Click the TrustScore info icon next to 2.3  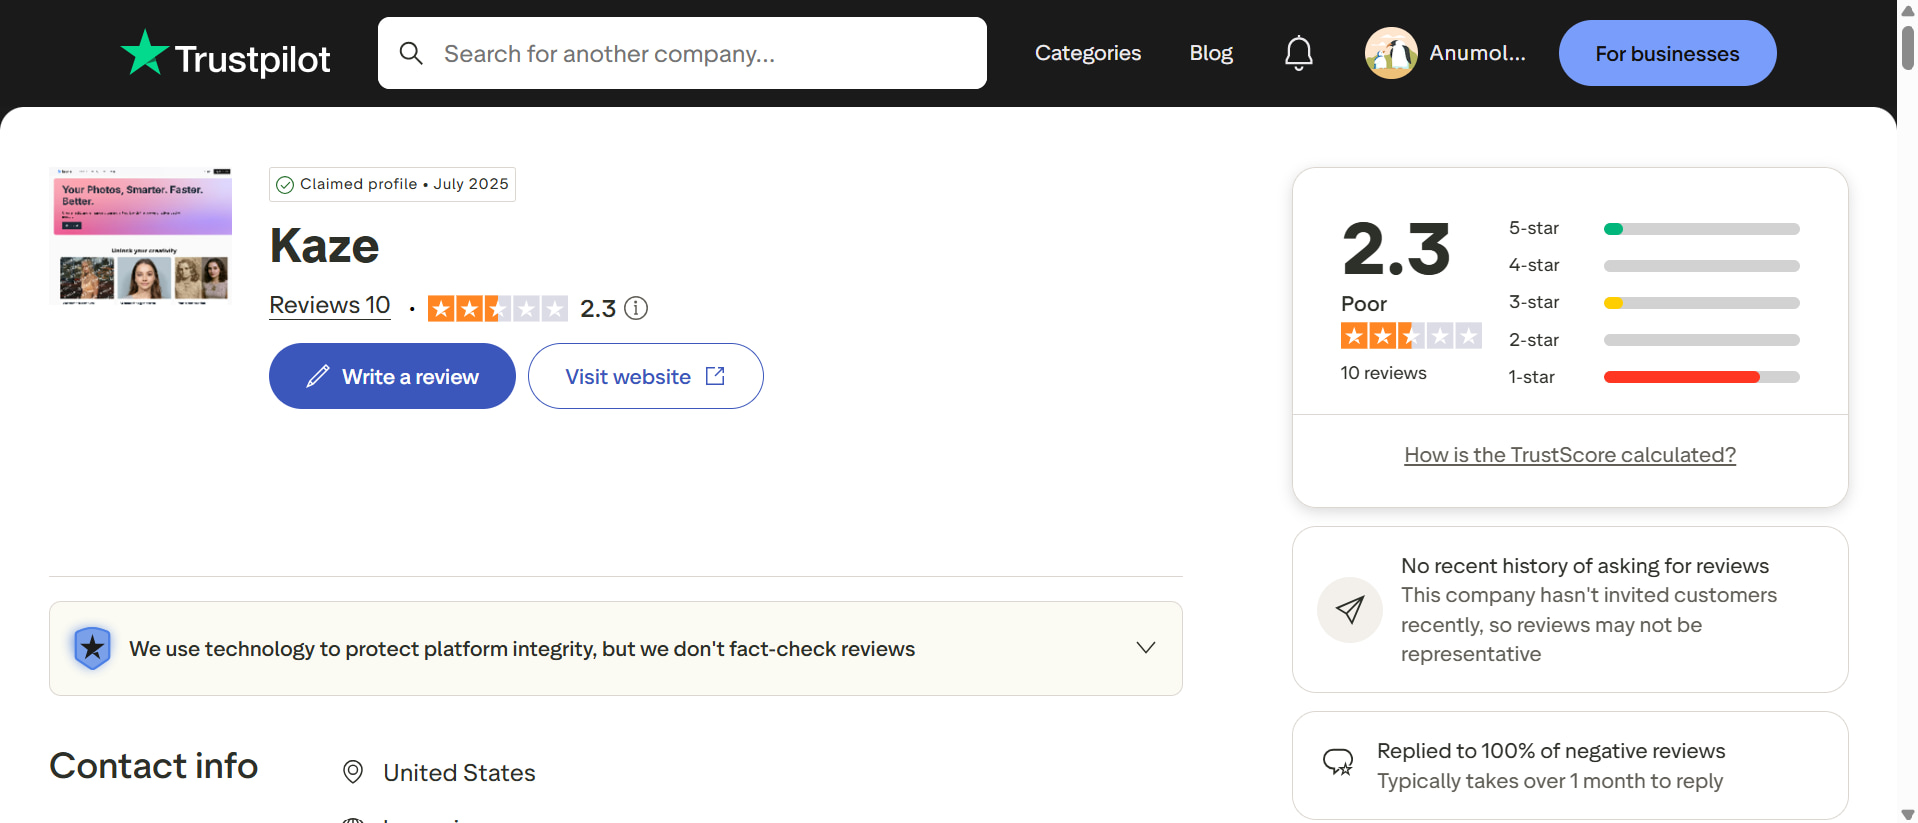tap(636, 308)
